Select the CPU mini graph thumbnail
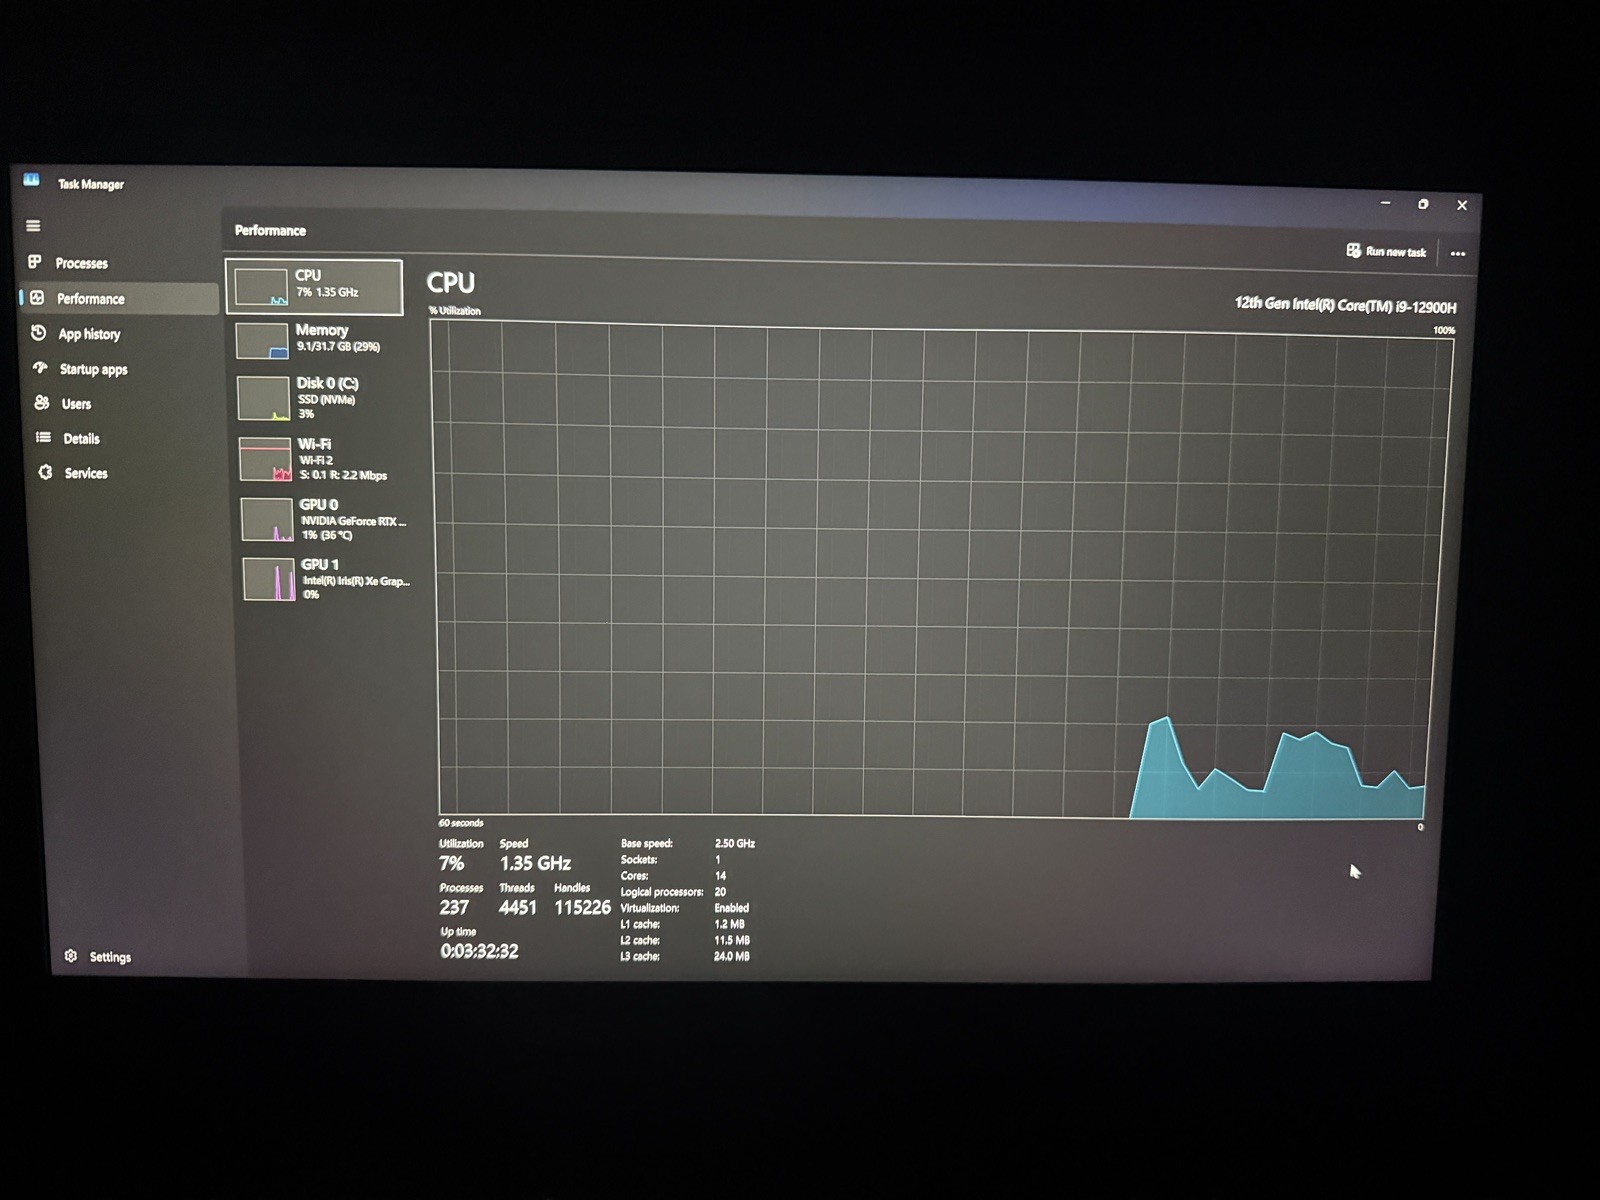 tap(260, 287)
